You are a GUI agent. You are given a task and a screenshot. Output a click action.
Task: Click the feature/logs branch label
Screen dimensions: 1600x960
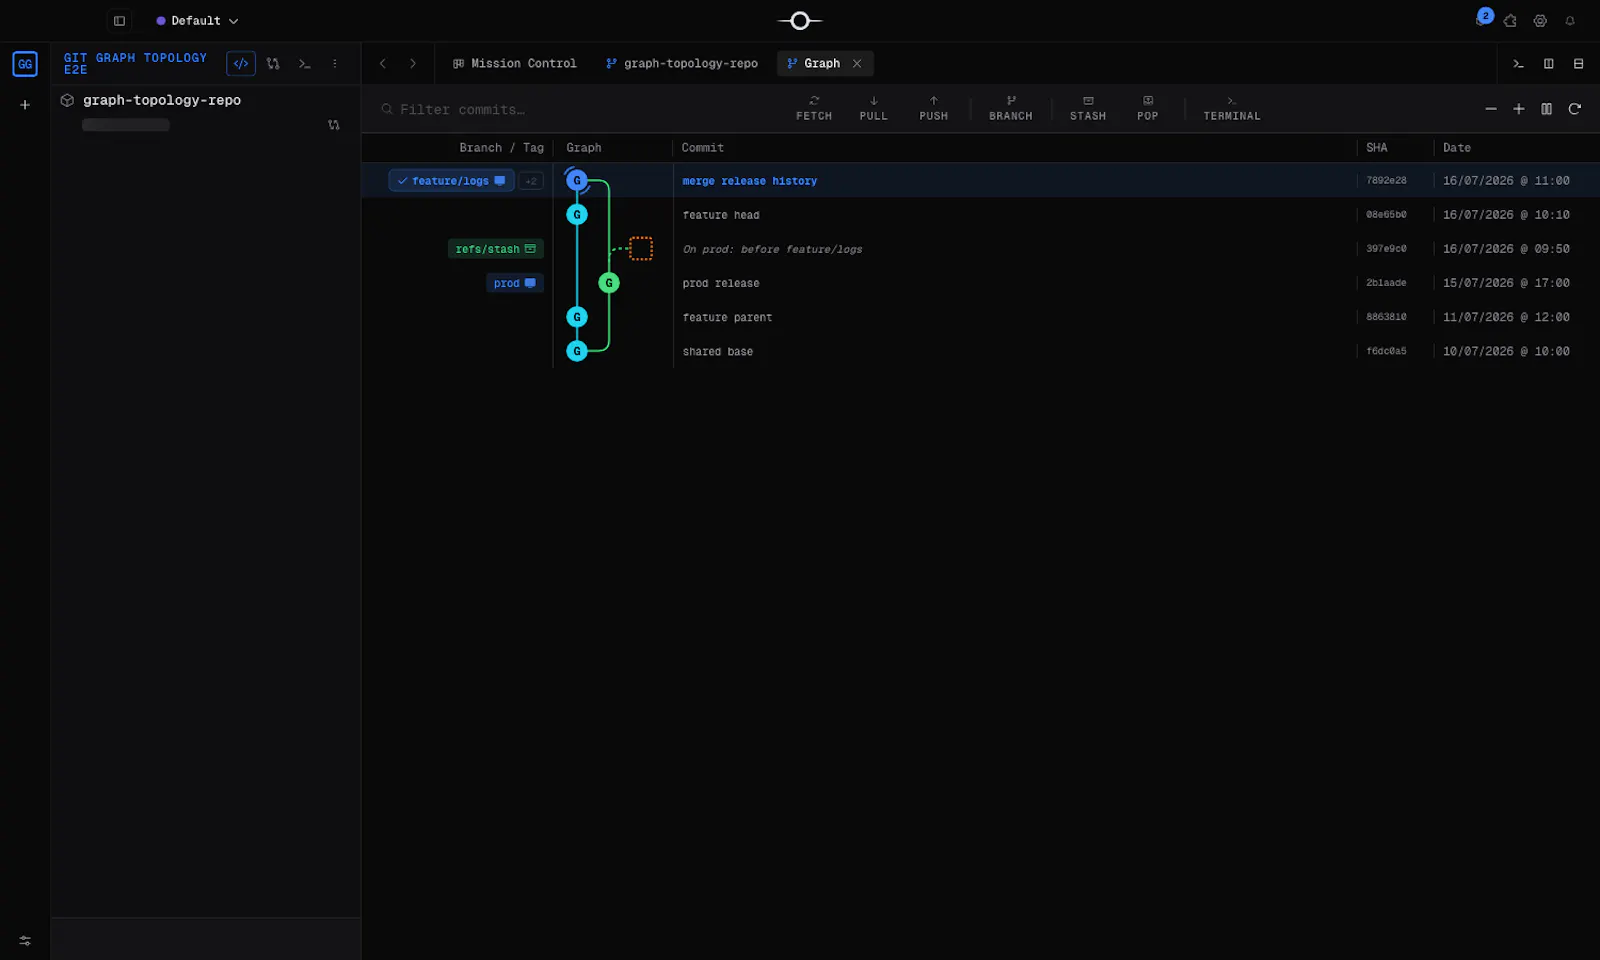451,181
